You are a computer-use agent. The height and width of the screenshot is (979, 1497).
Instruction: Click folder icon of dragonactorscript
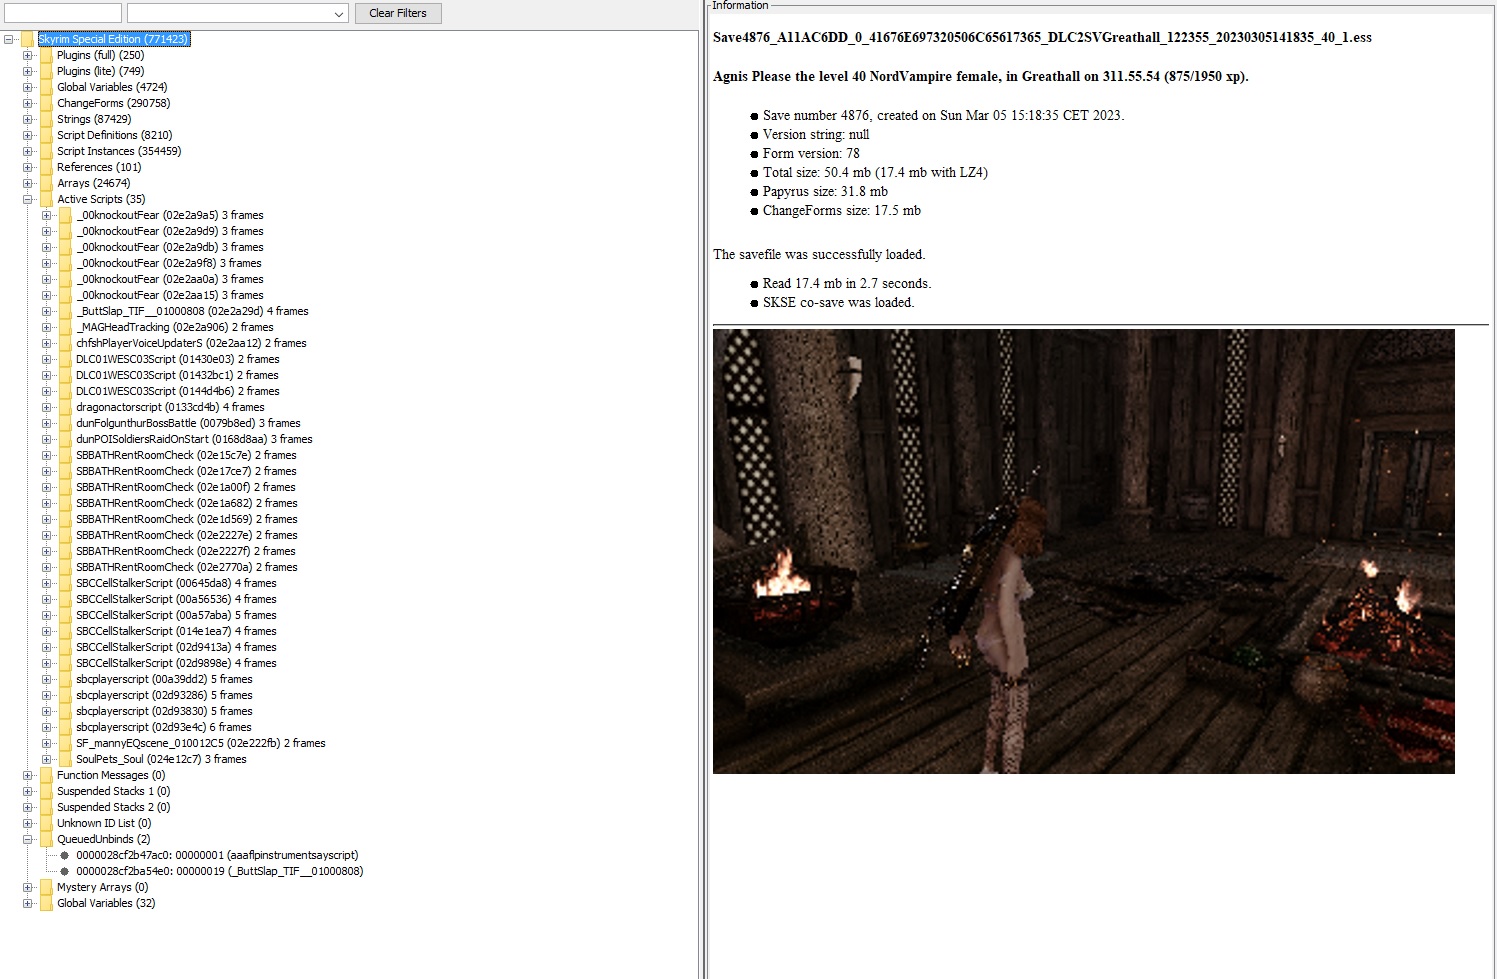coord(65,407)
